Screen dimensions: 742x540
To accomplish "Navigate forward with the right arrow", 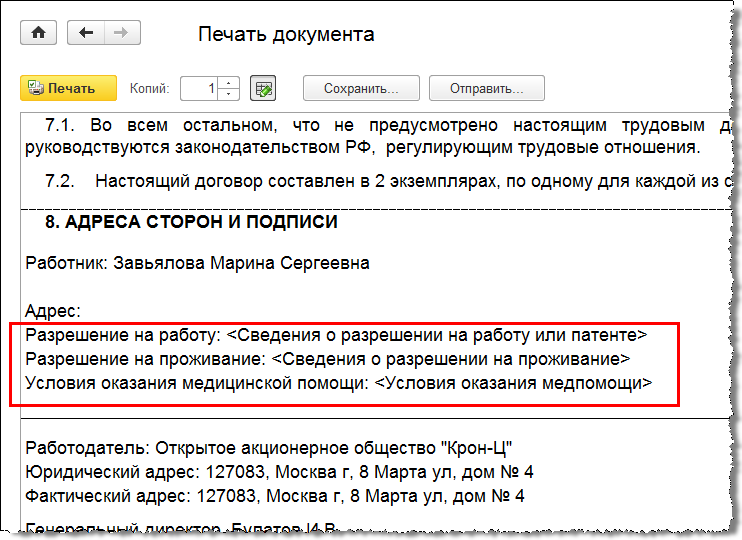I will [122, 33].
